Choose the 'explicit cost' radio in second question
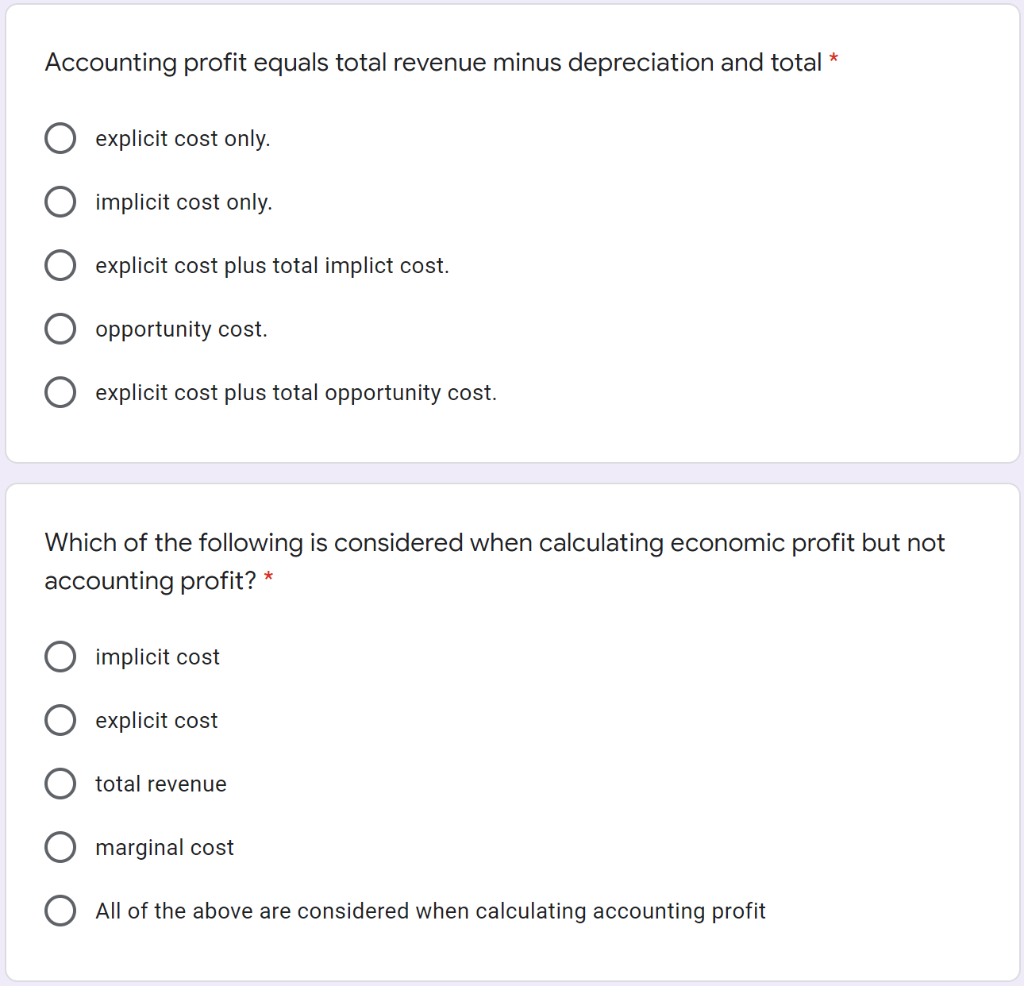Viewport: 1024px width, 986px height. pyautogui.click(x=60, y=720)
